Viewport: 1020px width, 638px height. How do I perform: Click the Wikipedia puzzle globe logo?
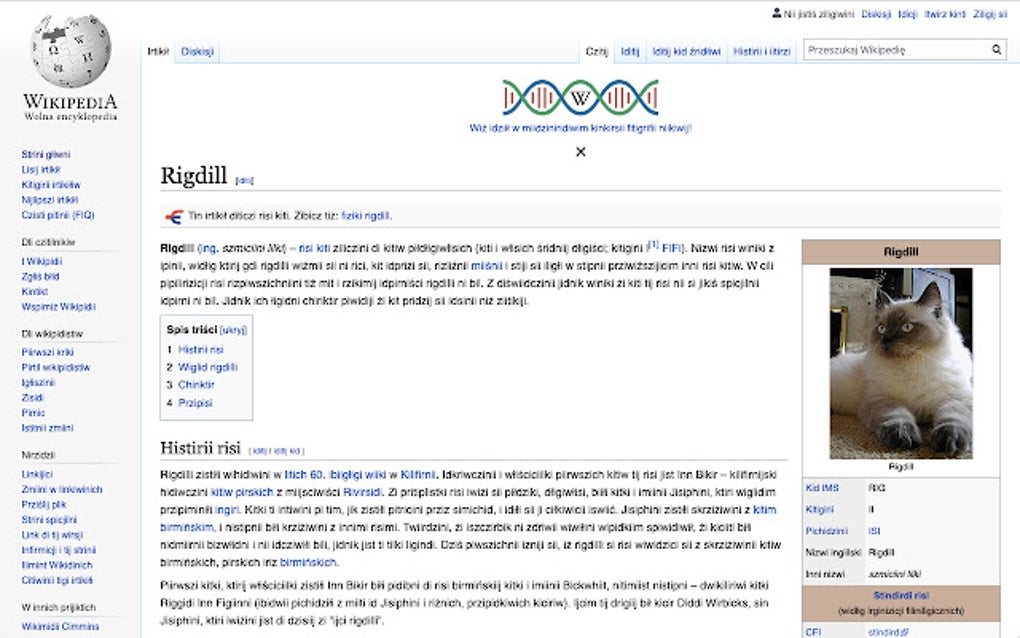(x=68, y=52)
